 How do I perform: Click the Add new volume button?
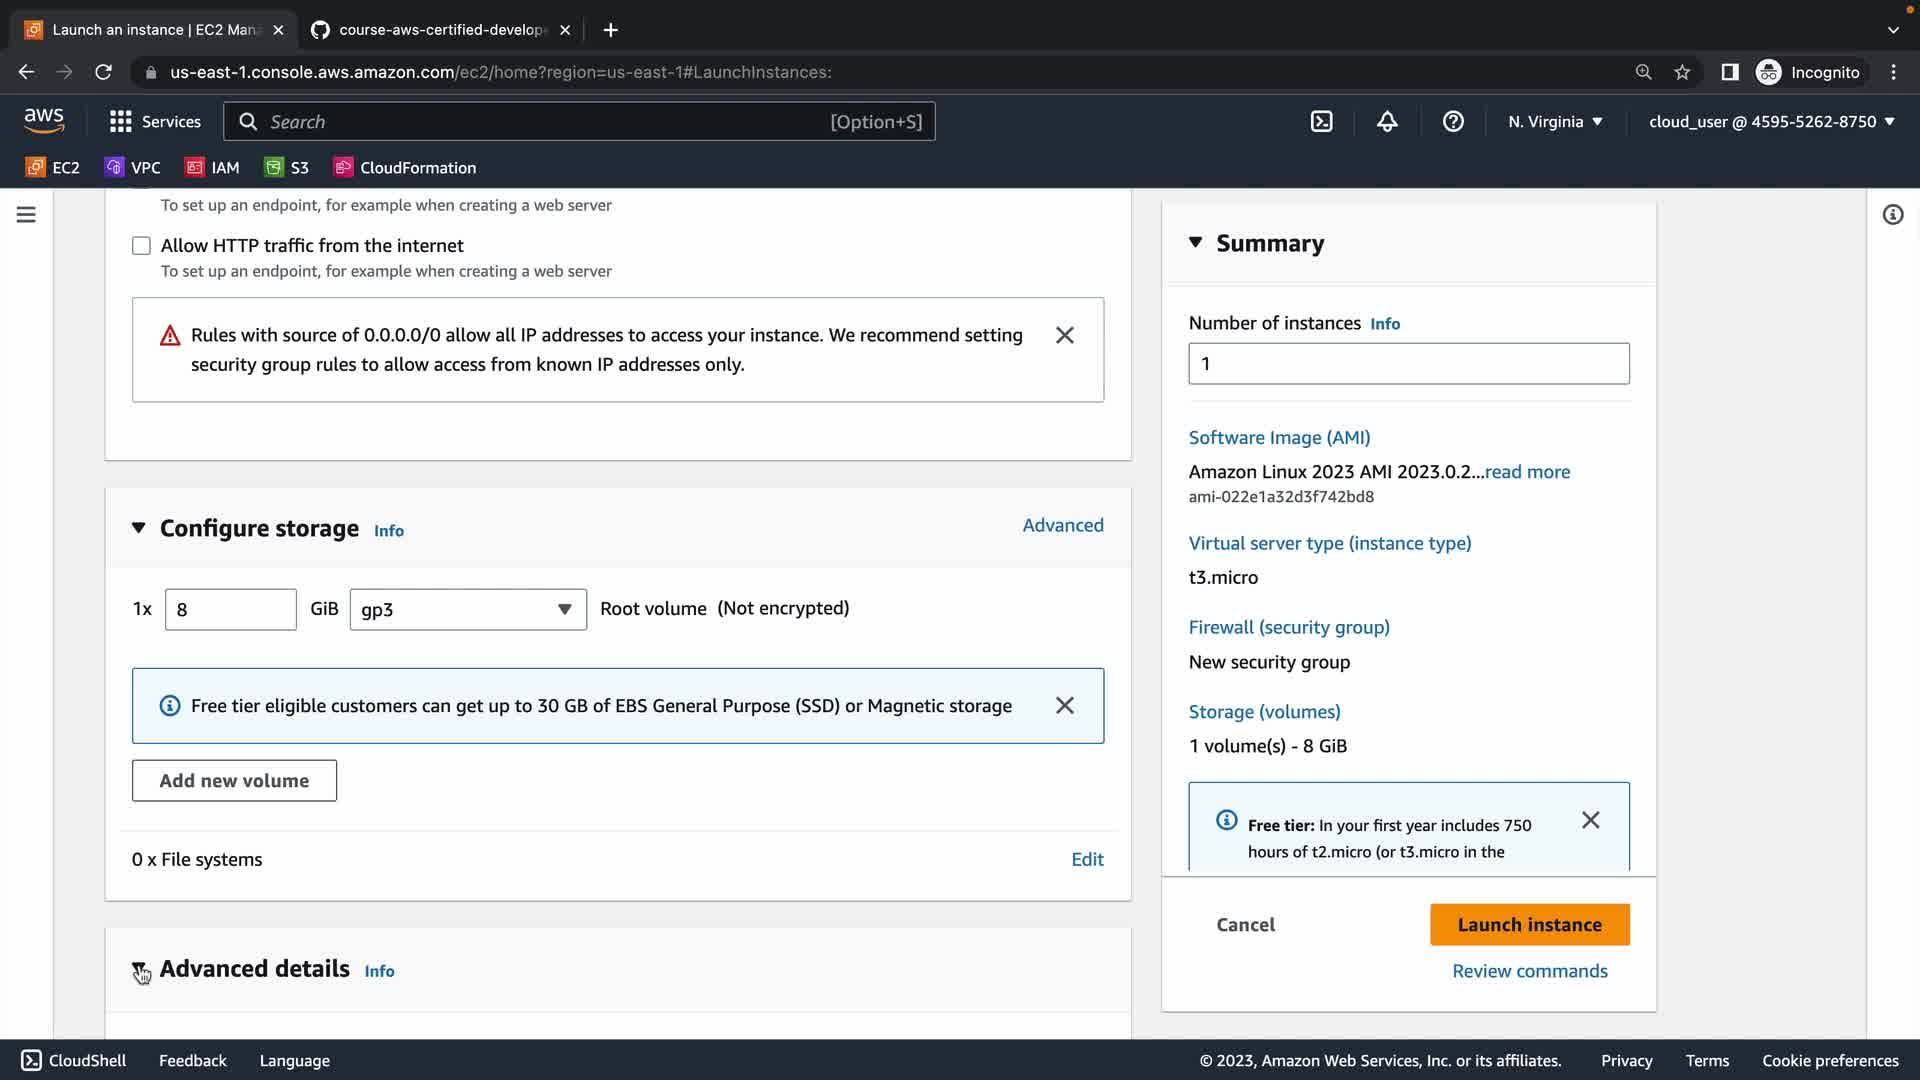click(234, 780)
